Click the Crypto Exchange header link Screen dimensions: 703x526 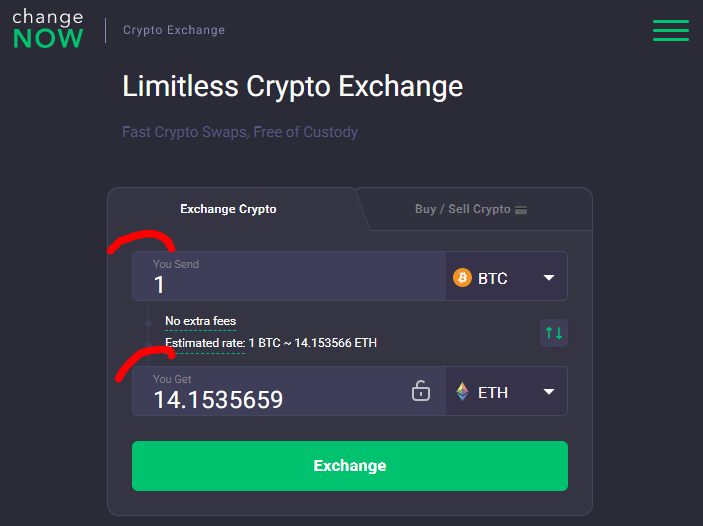174,30
